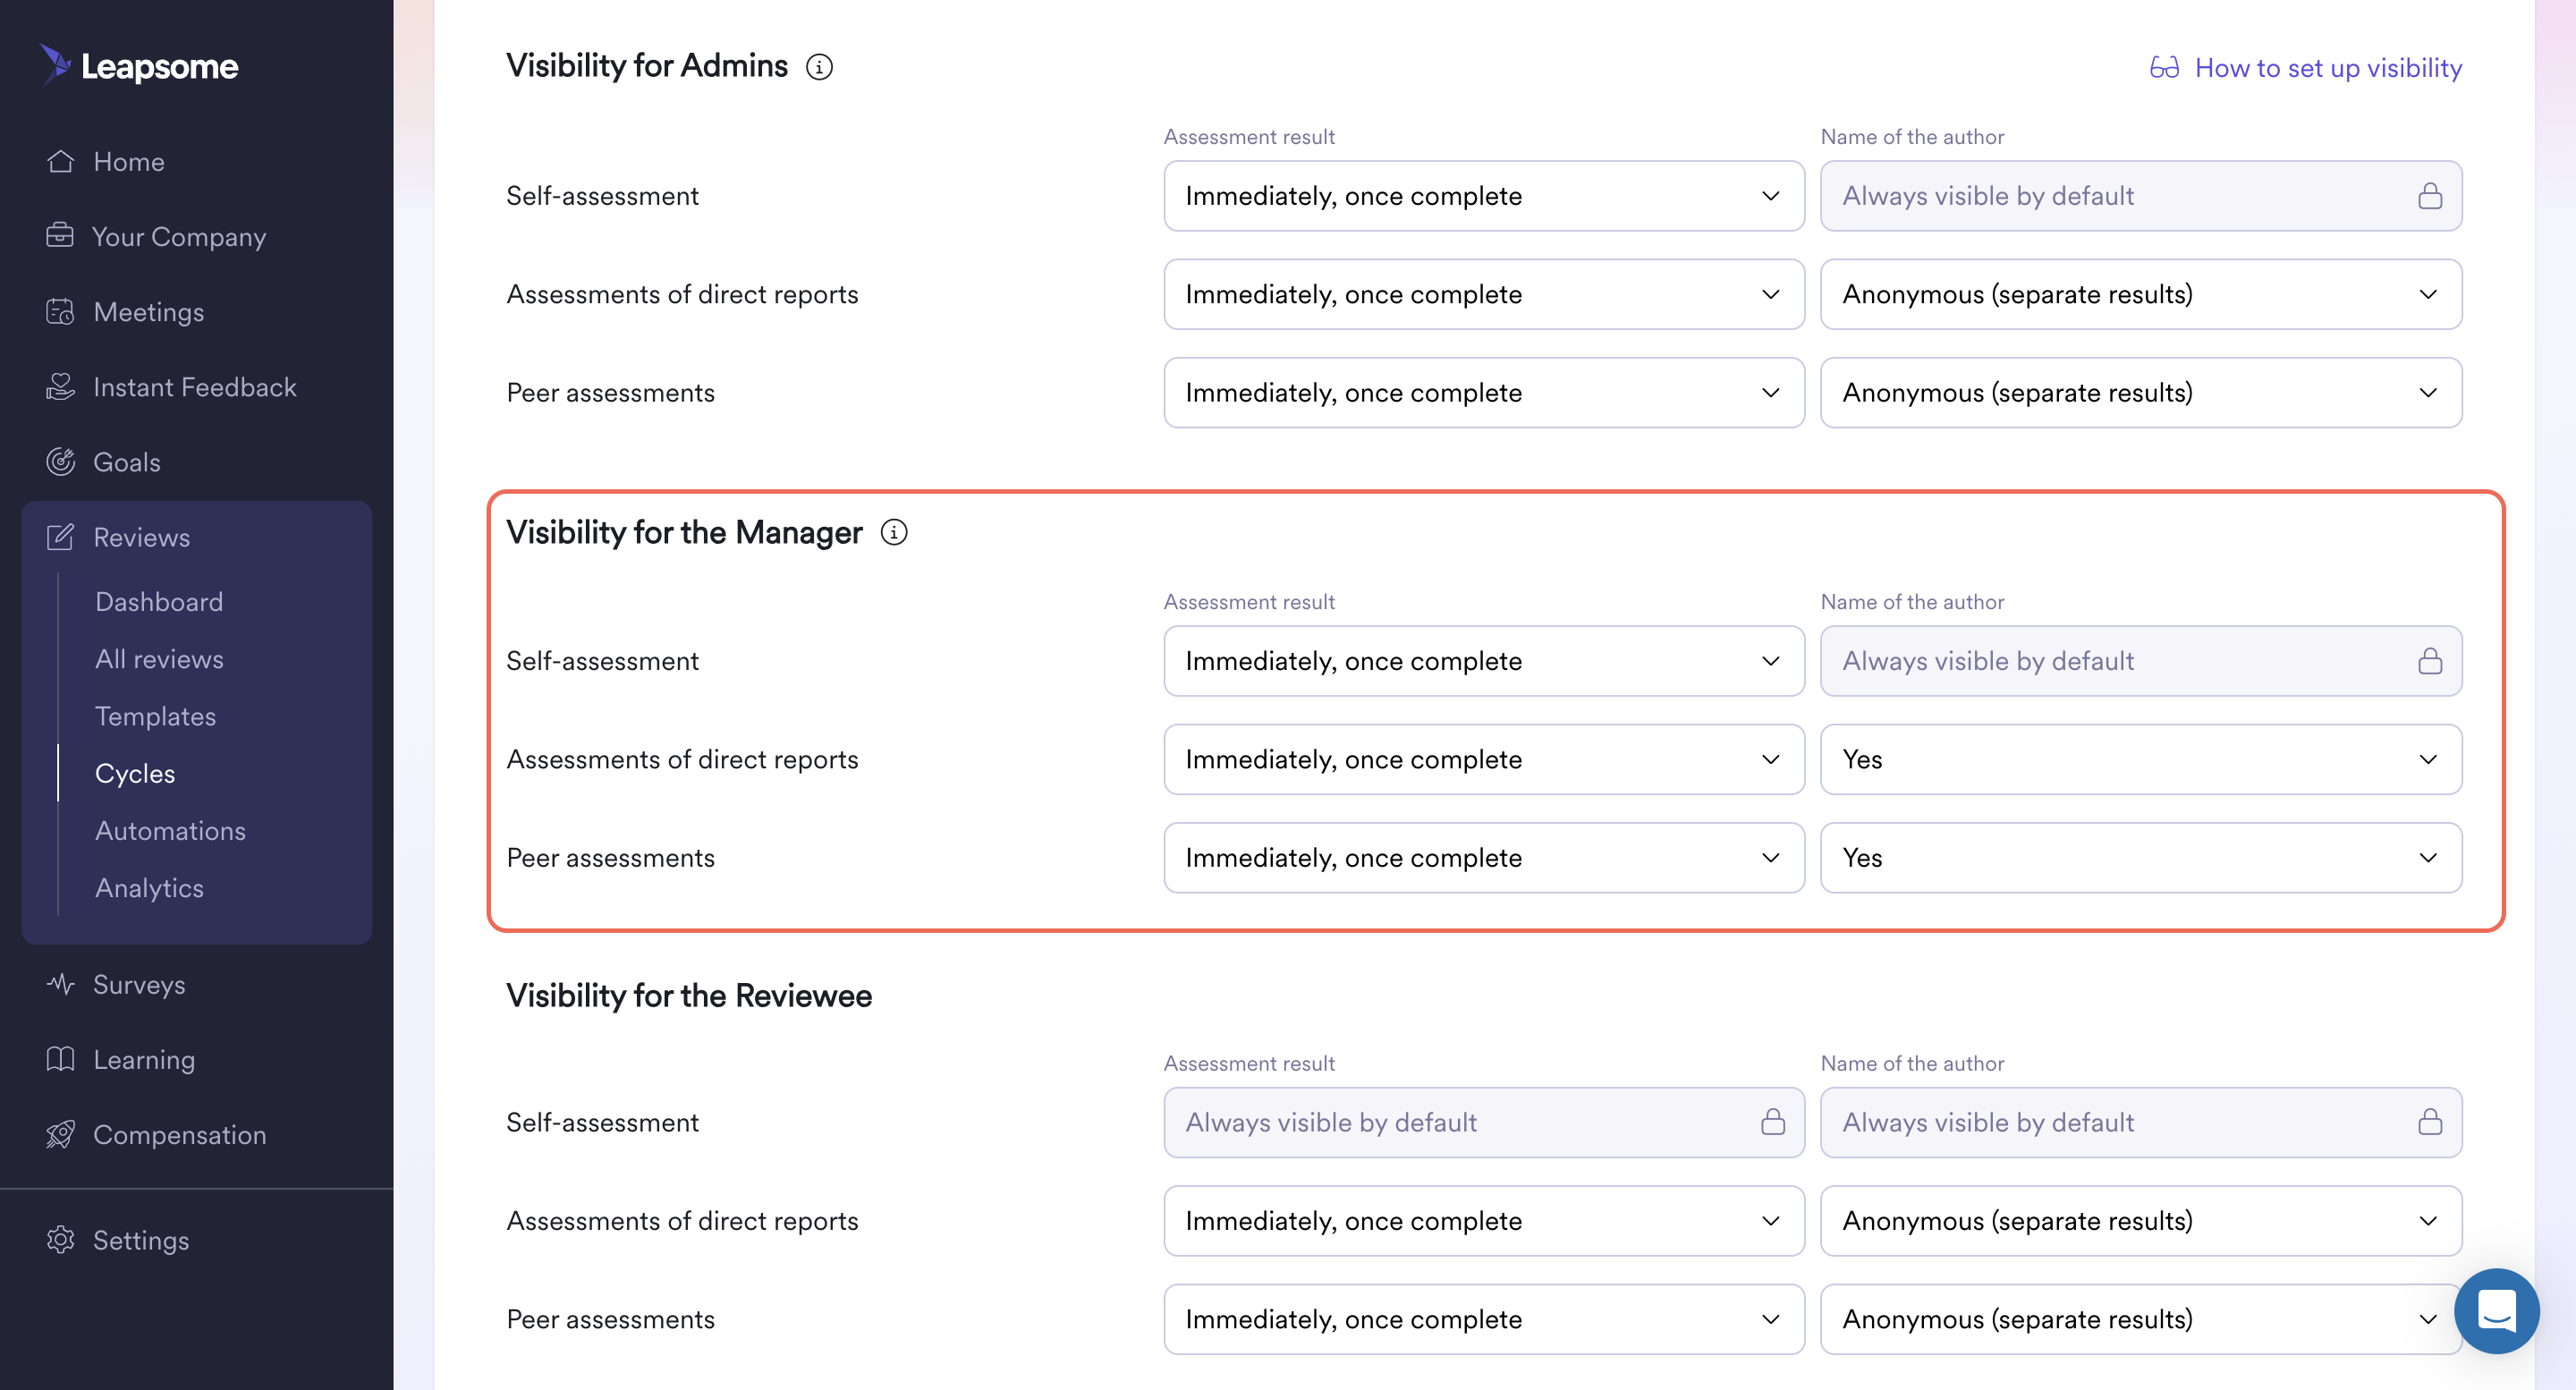Click the Your Company briefcase icon
Screen dimensions: 2576x1390
pyautogui.click(x=60, y=236)
